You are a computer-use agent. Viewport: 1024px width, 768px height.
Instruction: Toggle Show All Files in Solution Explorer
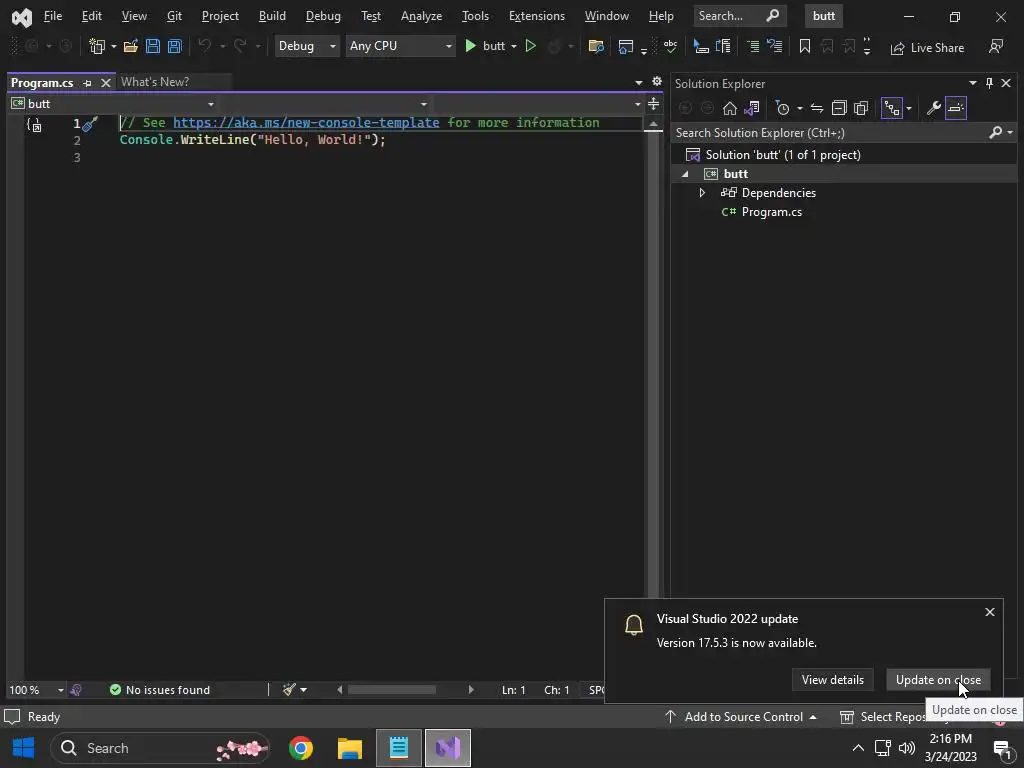[861, 108]
